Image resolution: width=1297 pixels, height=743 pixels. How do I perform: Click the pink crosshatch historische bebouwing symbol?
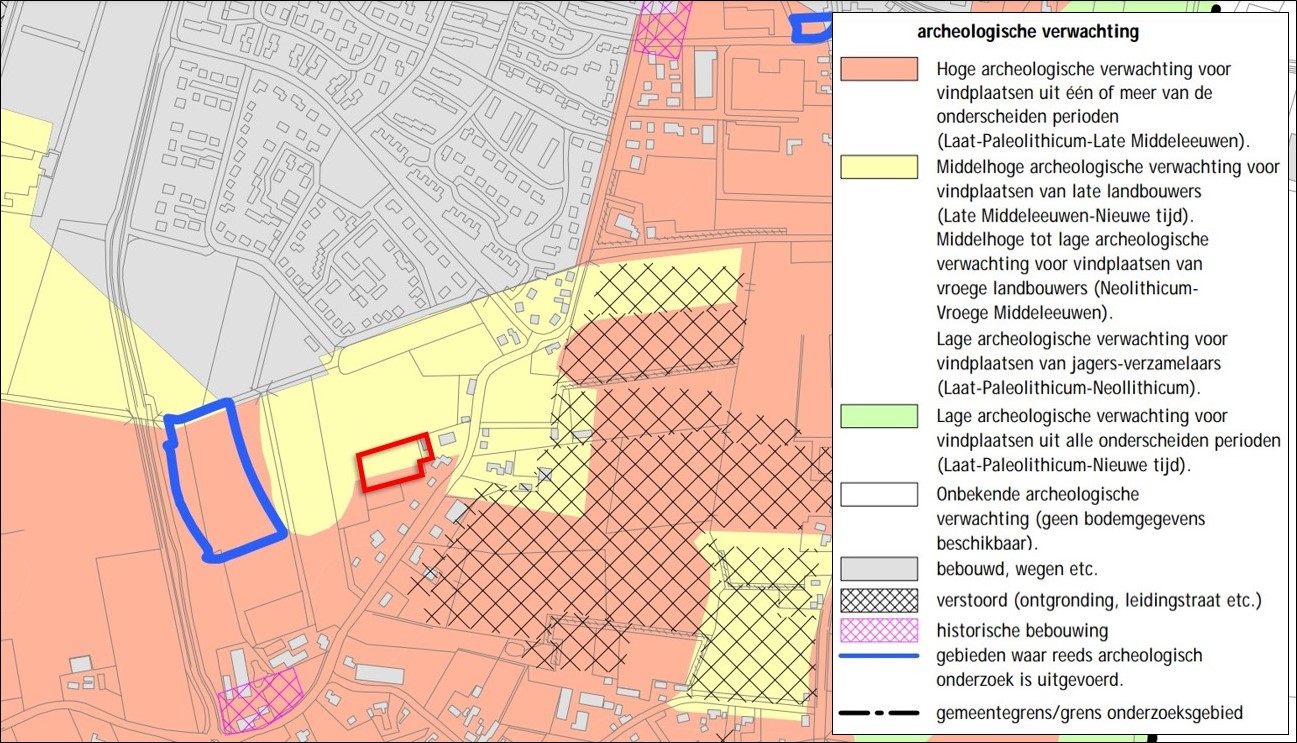coord(879,630)
